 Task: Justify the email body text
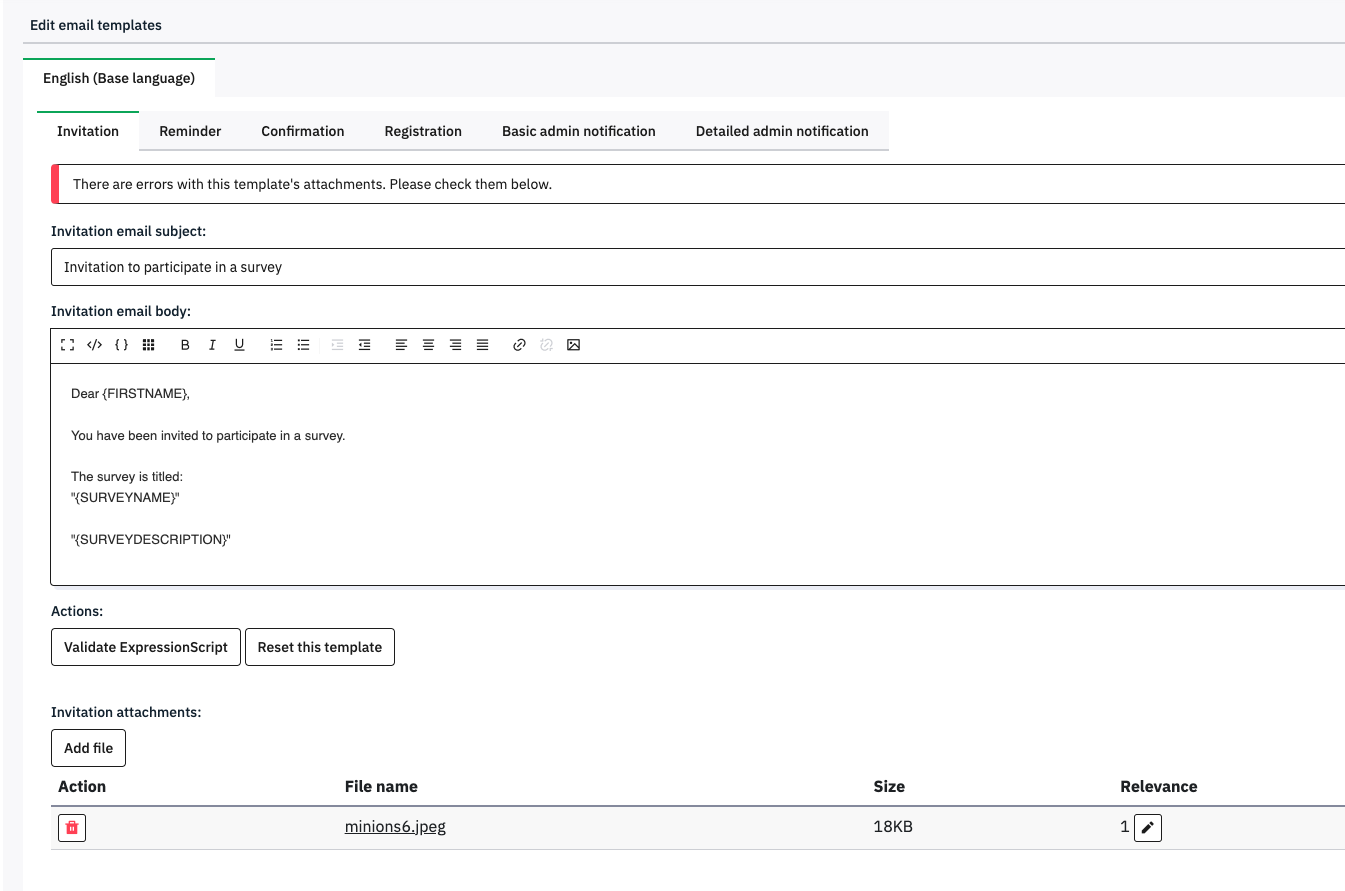tap(482, 345)
